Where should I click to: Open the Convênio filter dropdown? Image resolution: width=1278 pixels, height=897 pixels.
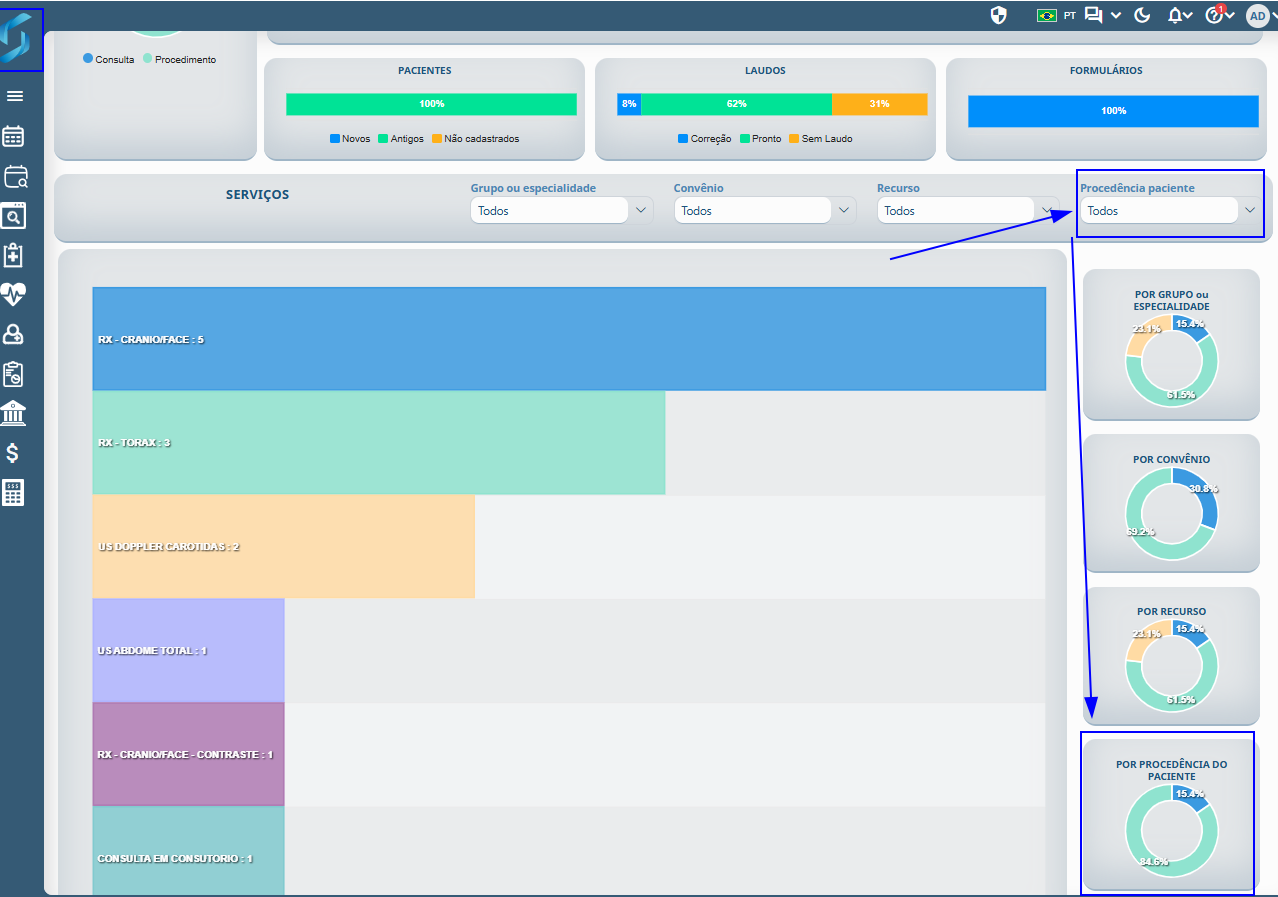(765, 211)
